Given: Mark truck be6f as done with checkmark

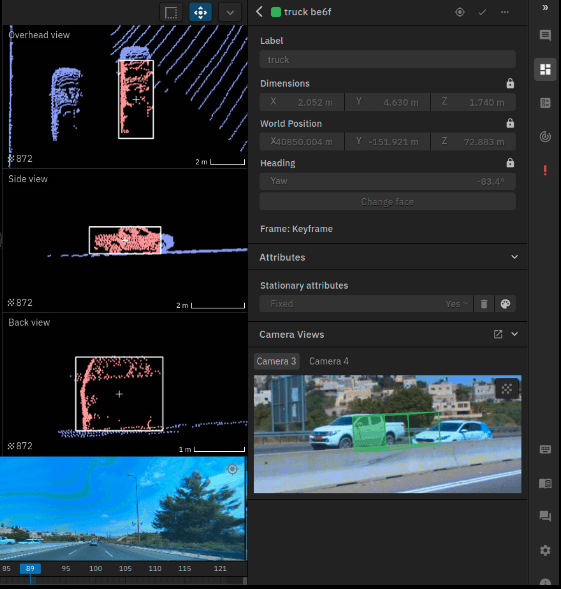Looking at the screenshot, I should coord(482,12).
